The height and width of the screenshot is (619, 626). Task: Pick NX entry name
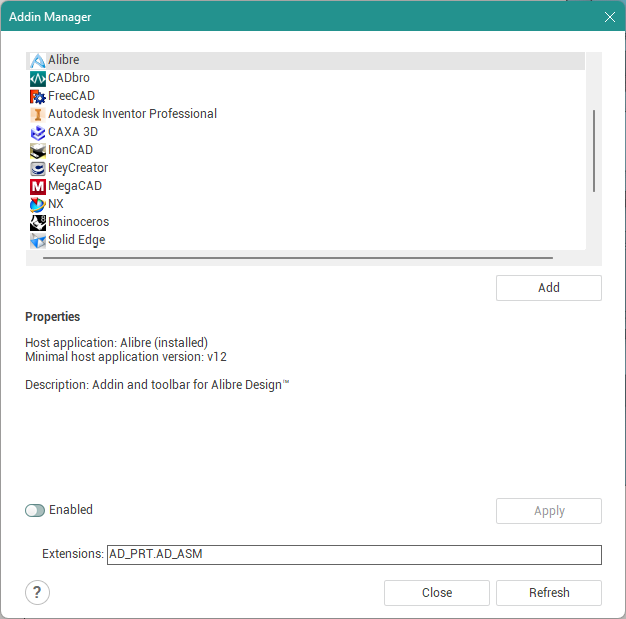click(x=56, y=204)
